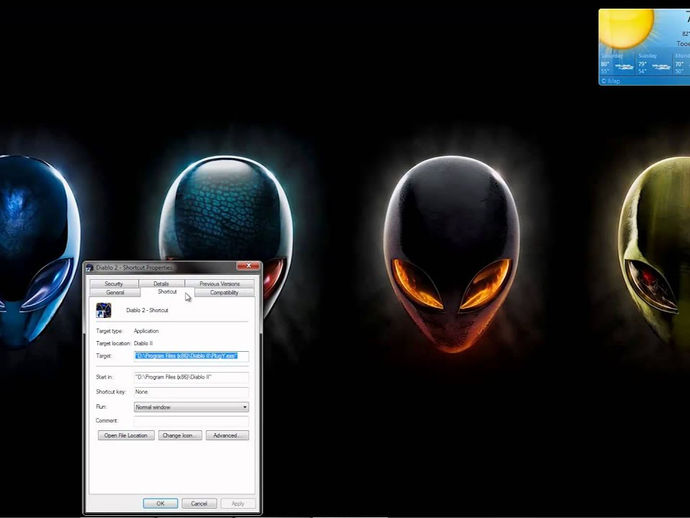Click the Saturday forecast in weather gadget
690x518 pixels.
(x=617, y=63)
